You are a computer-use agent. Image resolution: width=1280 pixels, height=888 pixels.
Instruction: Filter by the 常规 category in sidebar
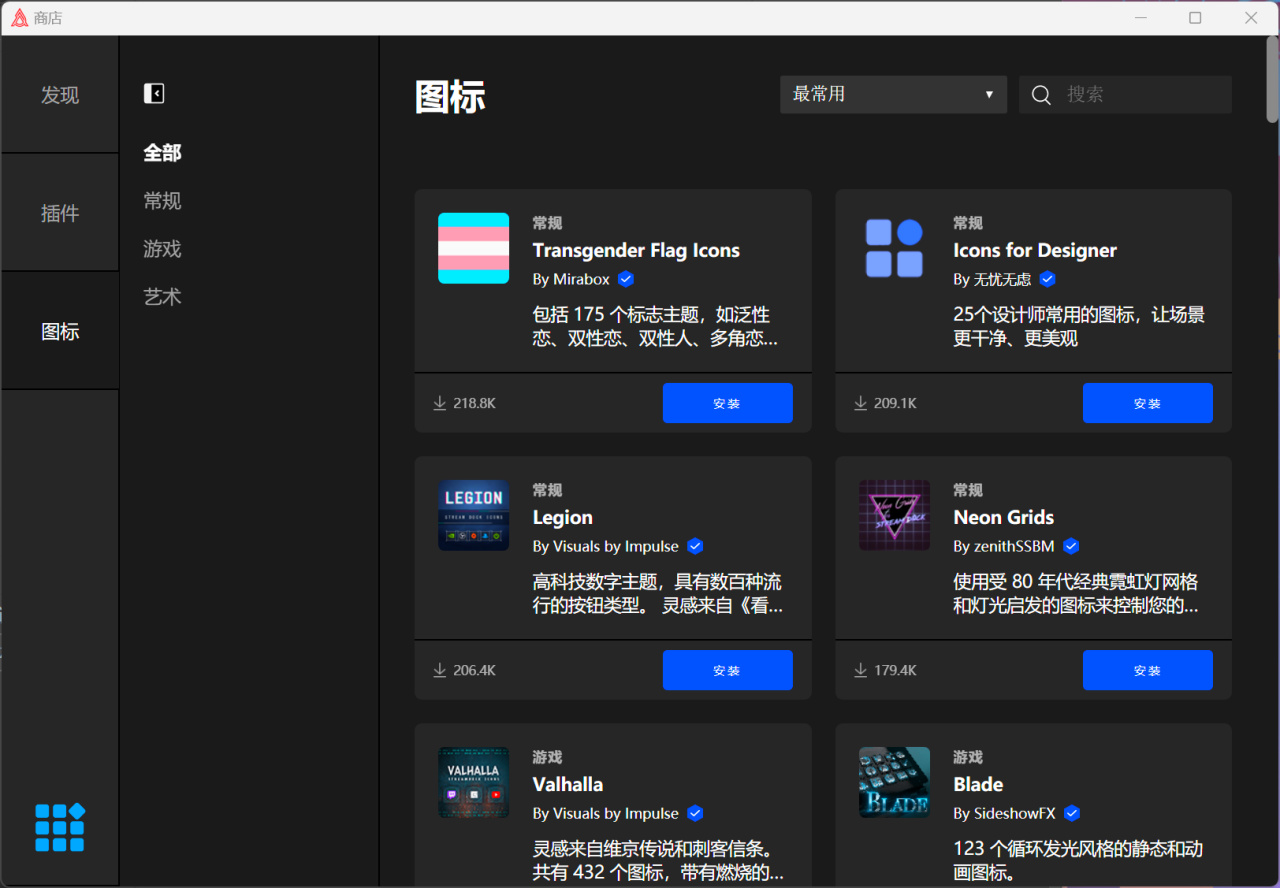(162, 201)
